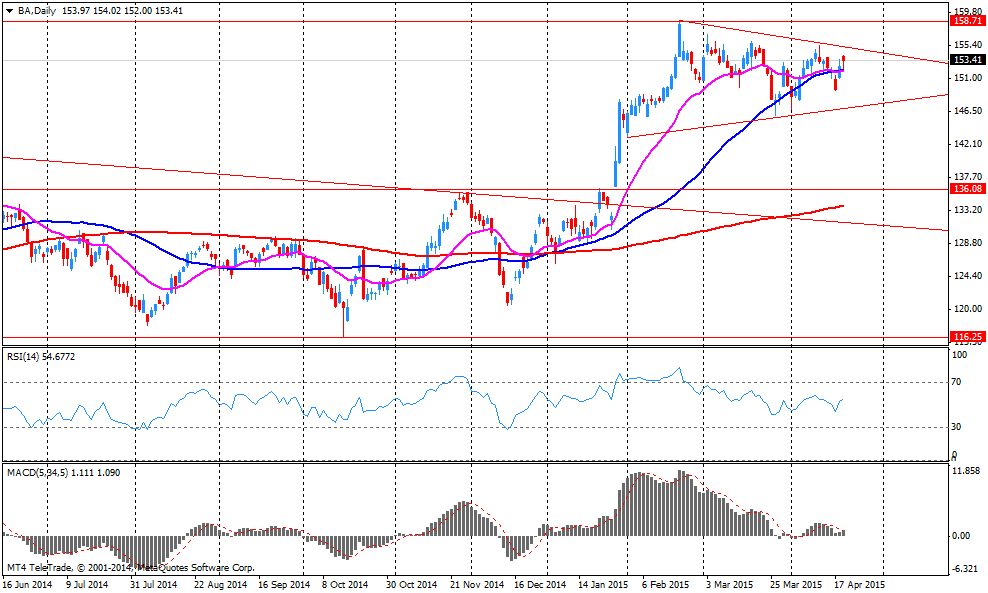Click the RSI(14) 54.6772 indicator label
Viewport: 988px width, 593px height.
41,357
